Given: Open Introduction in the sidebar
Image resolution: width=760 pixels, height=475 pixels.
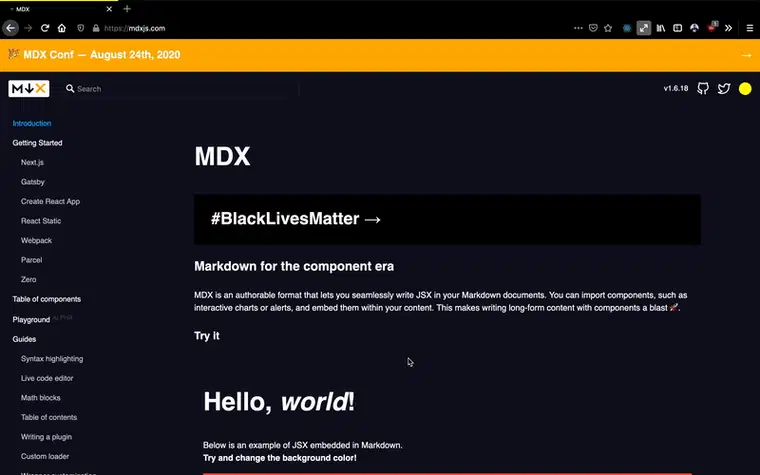Looking at the screenshot, I should pos(32,123).
